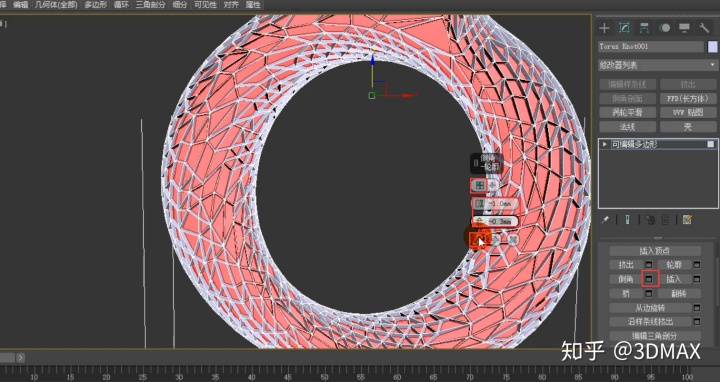Click Remove Modifier trash icon

tap(665, 220)
